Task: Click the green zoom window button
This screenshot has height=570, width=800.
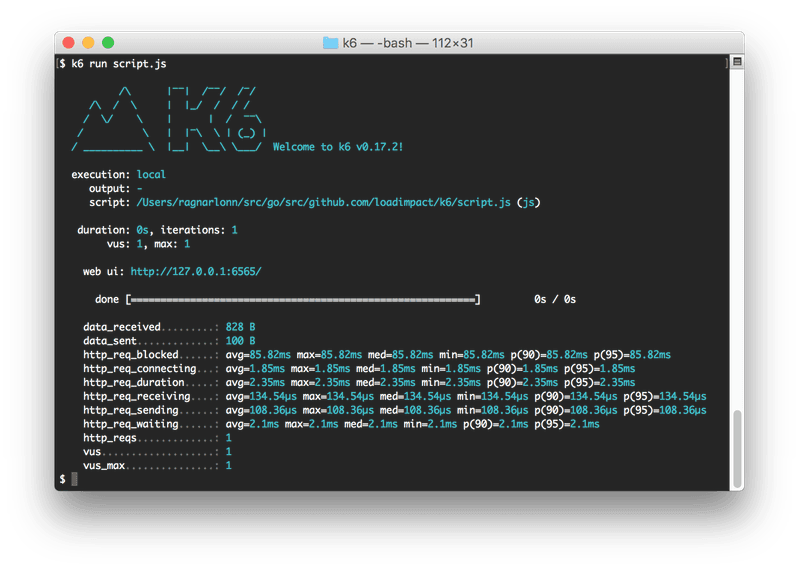Action: [x=108, y=43]
